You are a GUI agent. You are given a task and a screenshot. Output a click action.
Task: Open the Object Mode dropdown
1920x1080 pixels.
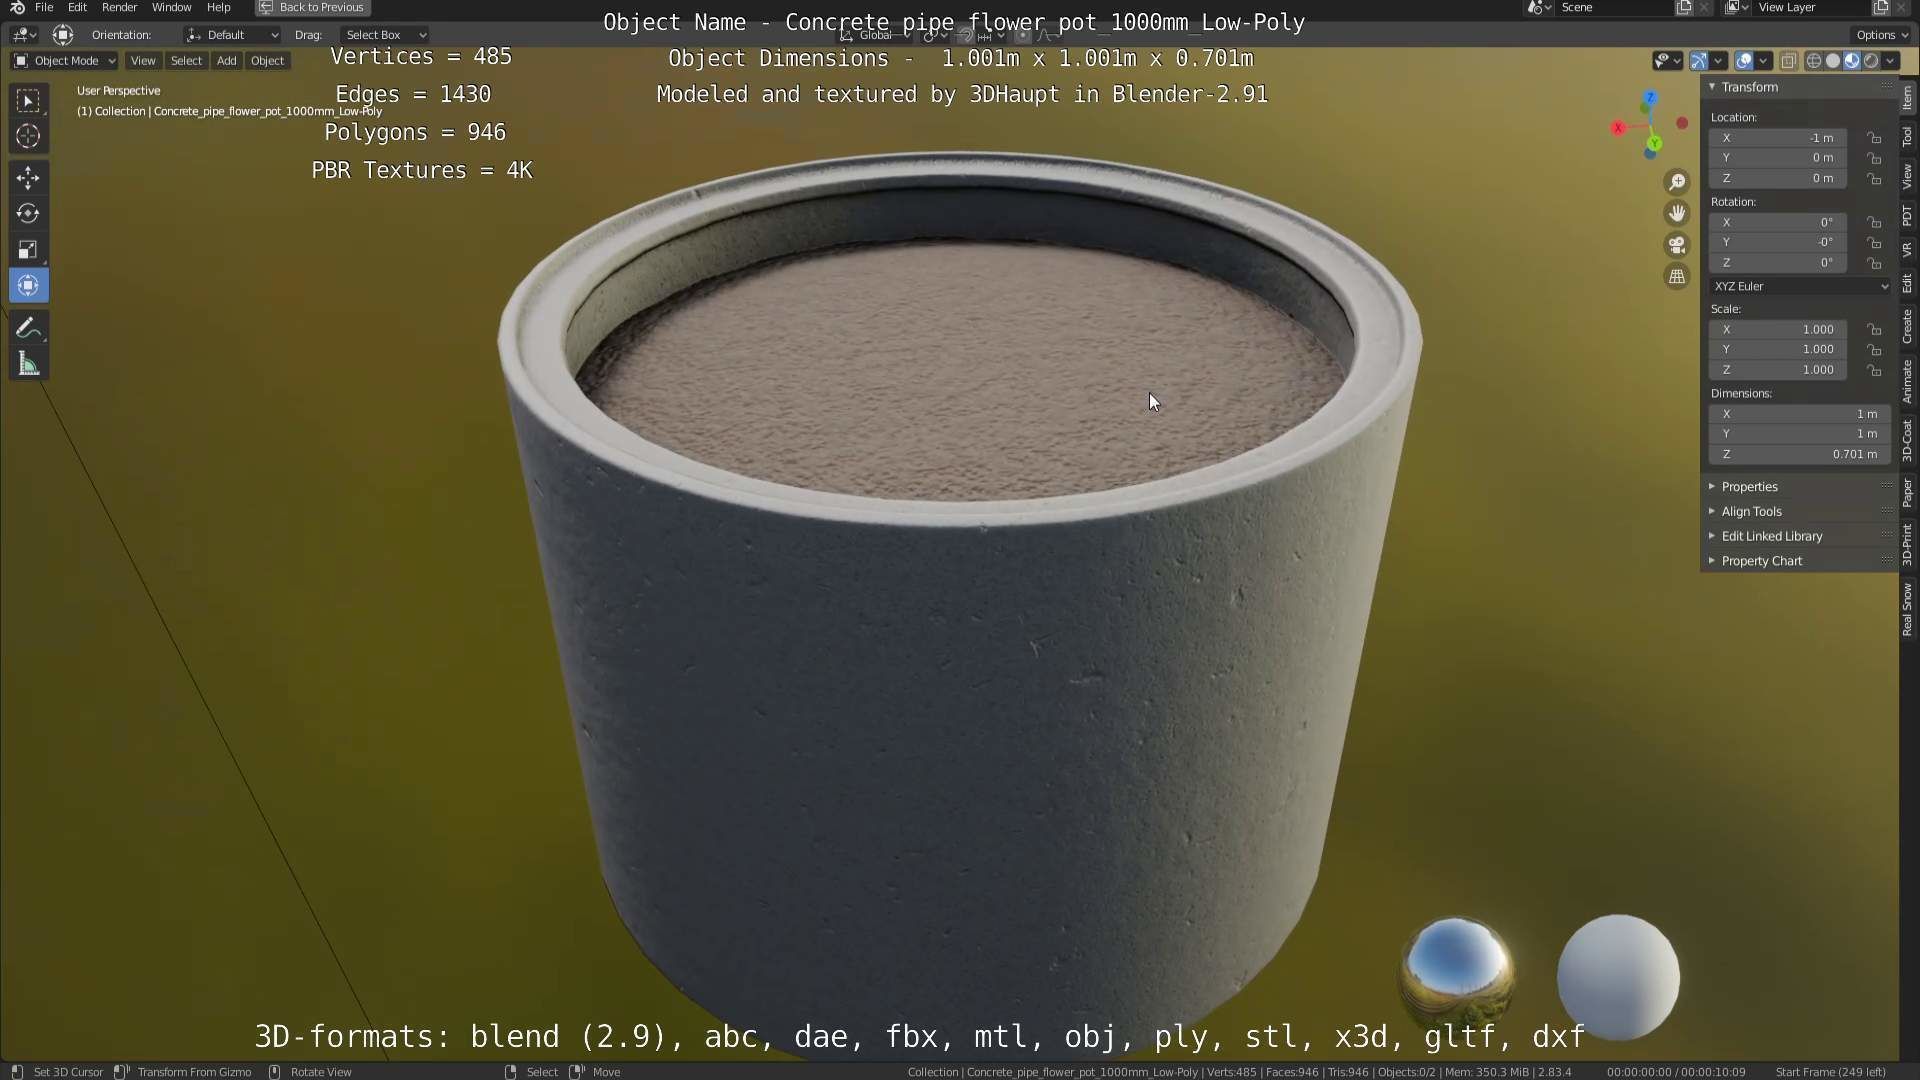tap(64, 61)
